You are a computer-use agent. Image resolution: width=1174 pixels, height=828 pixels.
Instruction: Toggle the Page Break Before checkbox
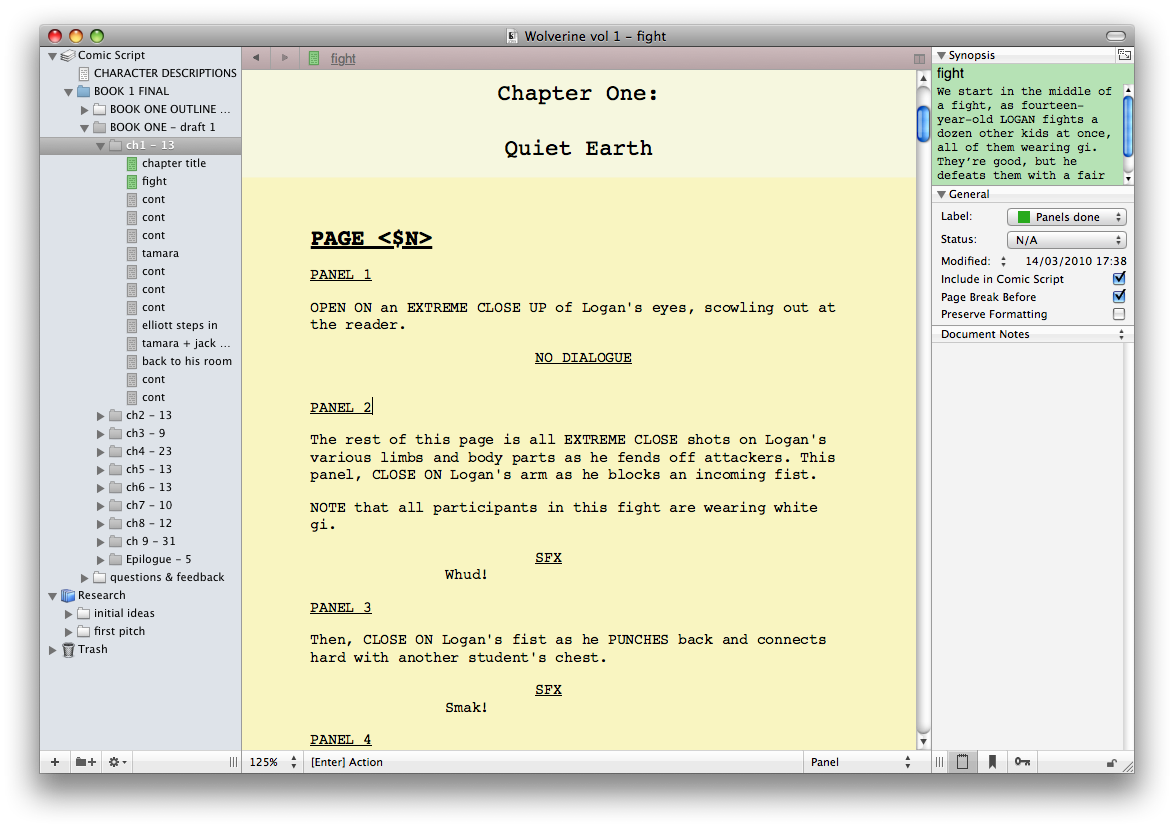click(x=1119, y=297)
